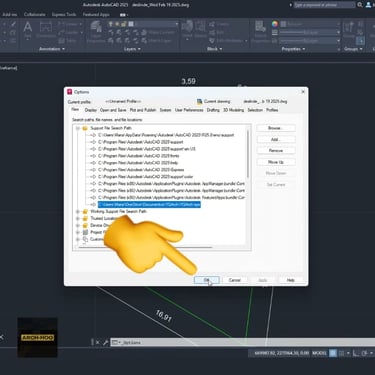Open the Add-ins ribbon tab
The width and height of the screenshot is (375, 375).
pos(10,14)
